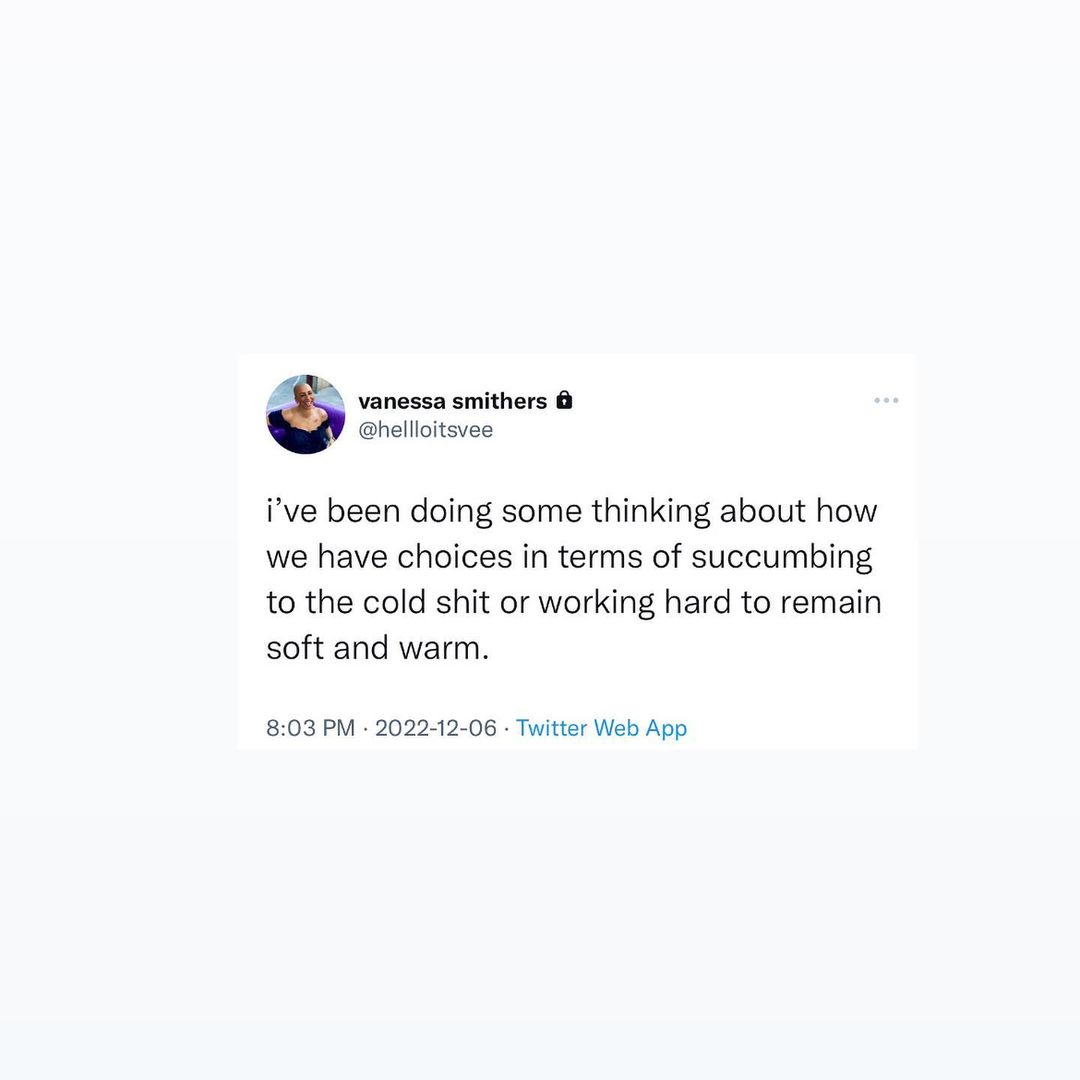Open the tweet's three-dot more options menu

pos(886,400)
